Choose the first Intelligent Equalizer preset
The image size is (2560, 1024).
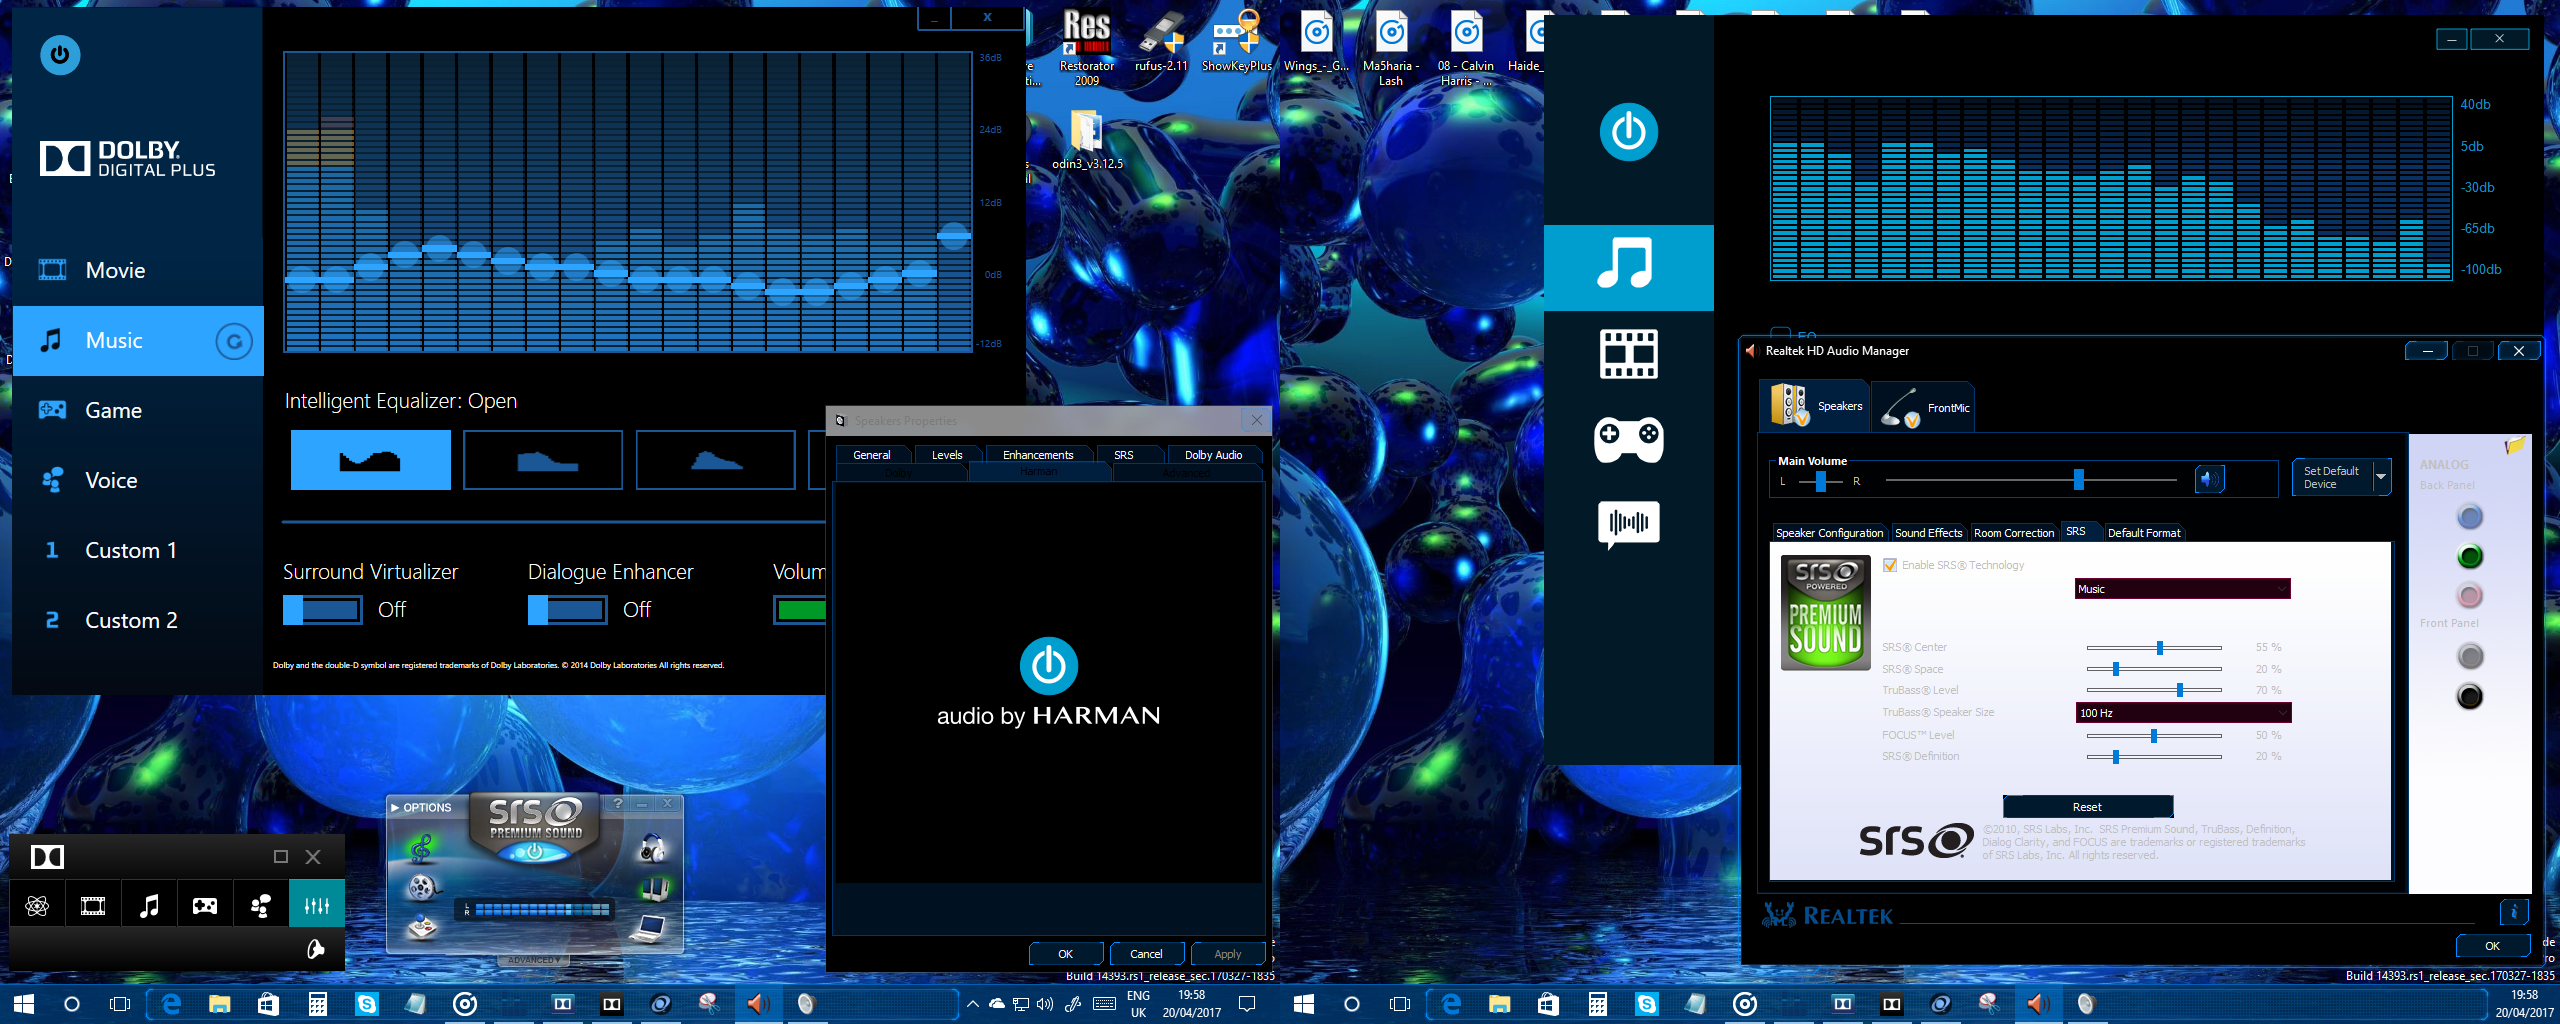371,460
